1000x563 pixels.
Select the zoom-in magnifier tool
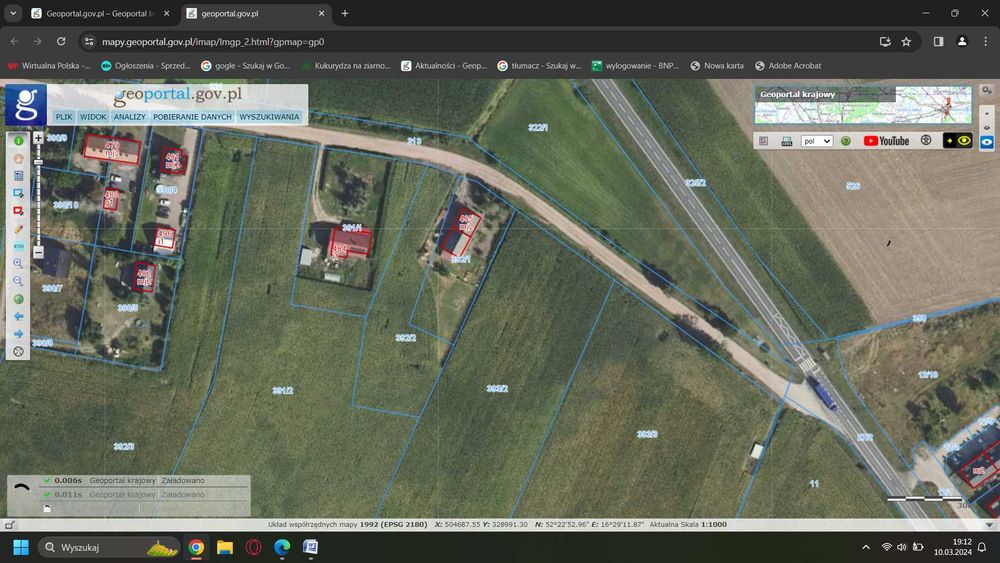pyautogui.click(x=18, y=263)
